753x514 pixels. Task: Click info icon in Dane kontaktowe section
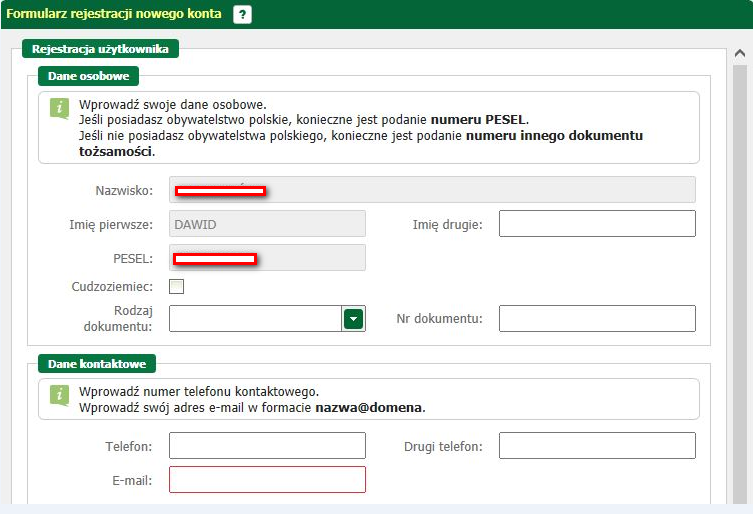tap(59, 395)
